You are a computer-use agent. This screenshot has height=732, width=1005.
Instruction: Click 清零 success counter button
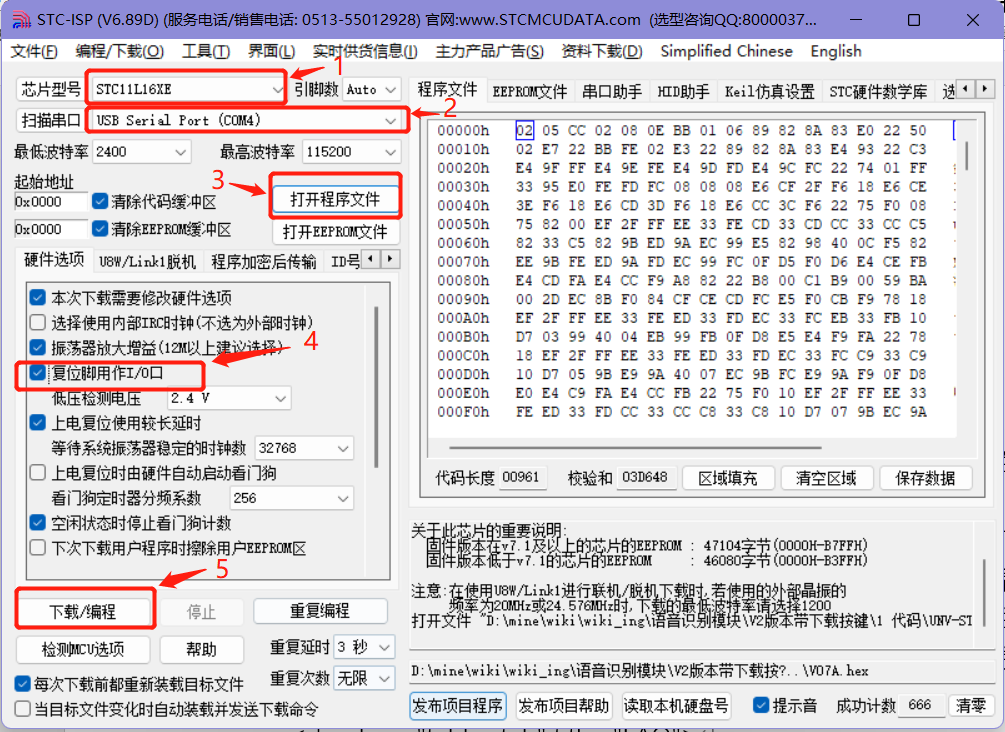pos(970,706)
